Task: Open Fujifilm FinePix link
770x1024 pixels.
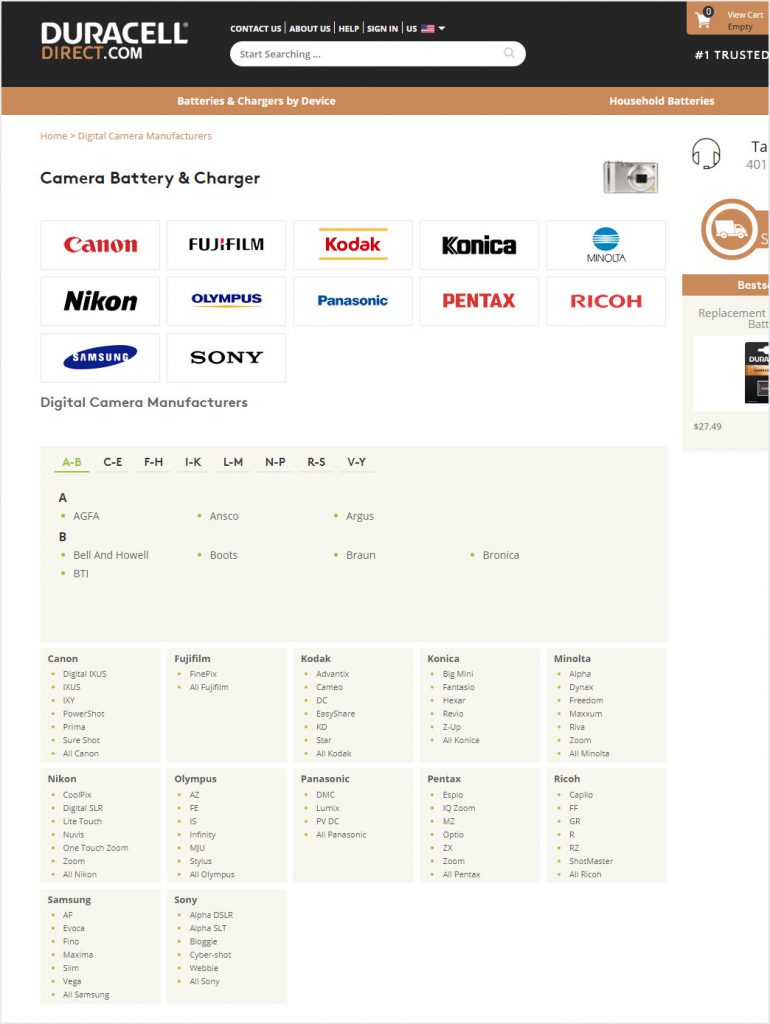Action: pyautogui.click(x=203, y=674)
